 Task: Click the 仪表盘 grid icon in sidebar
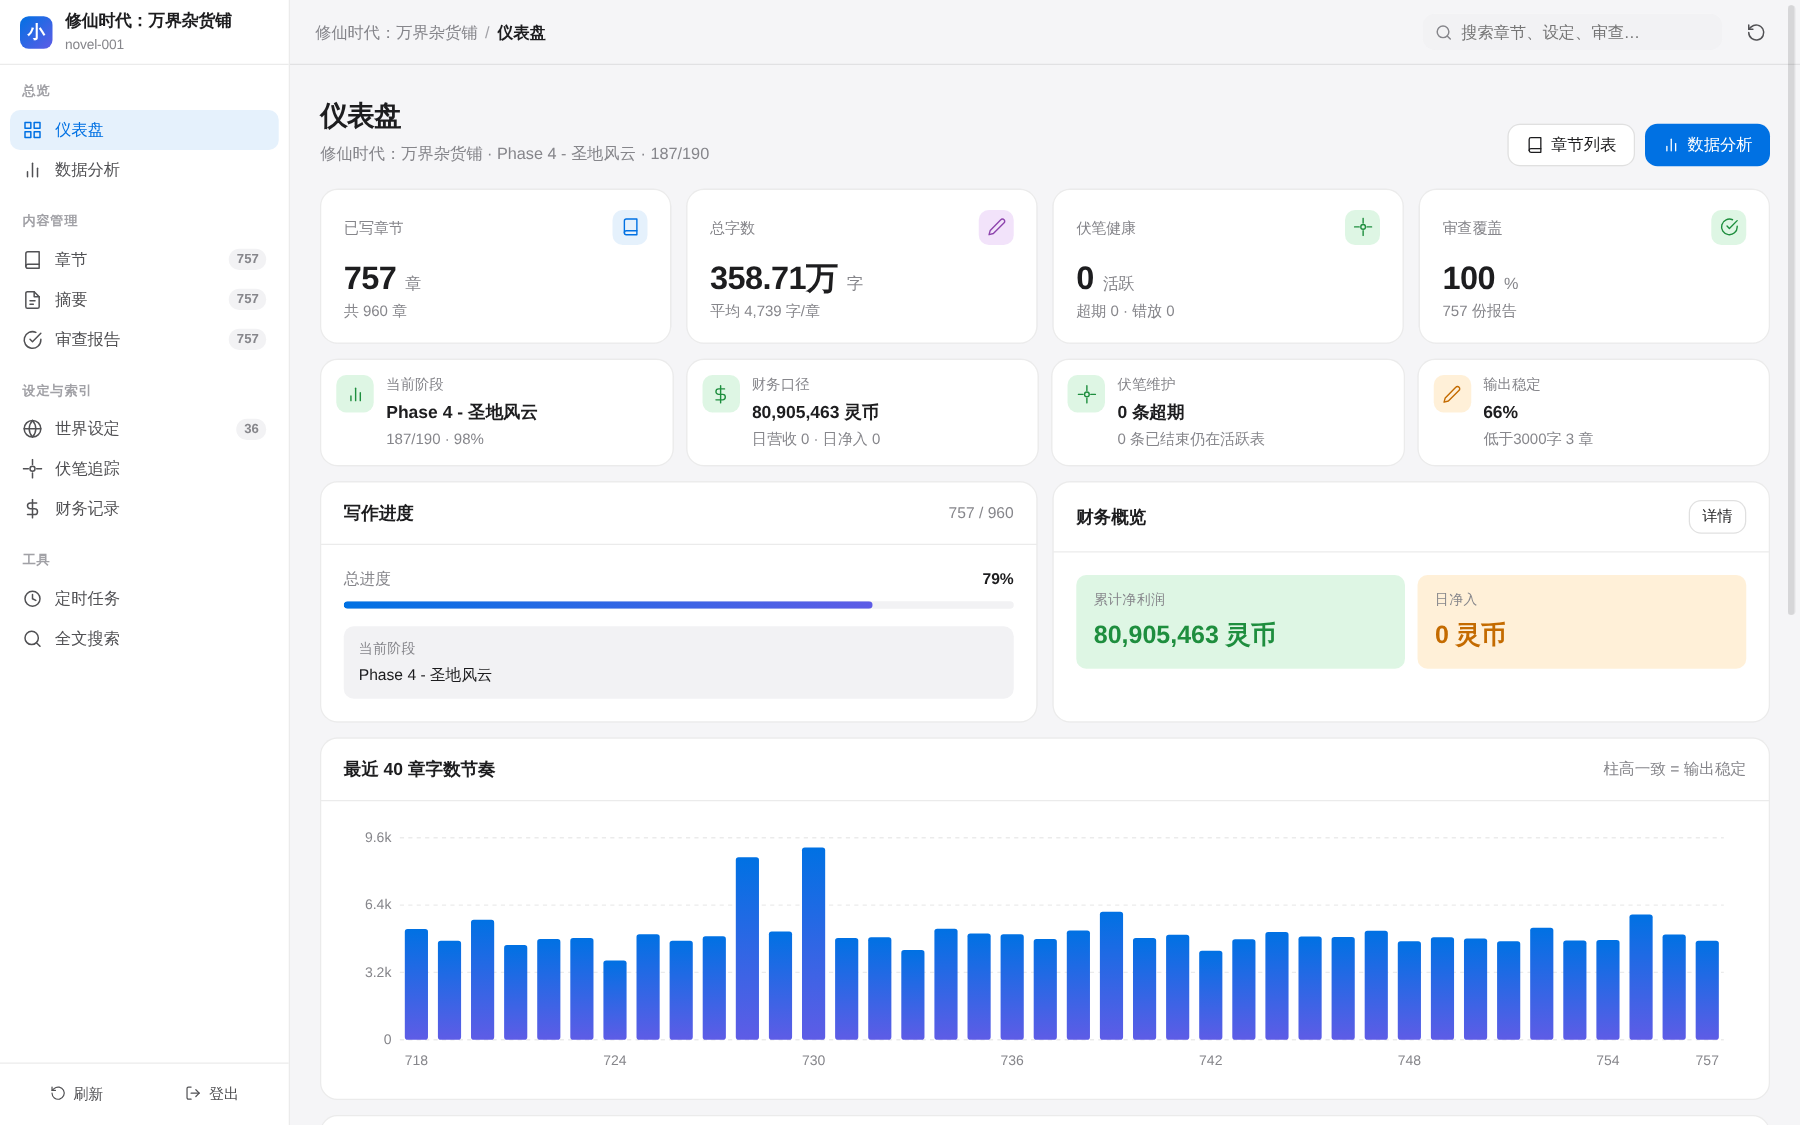32,130
